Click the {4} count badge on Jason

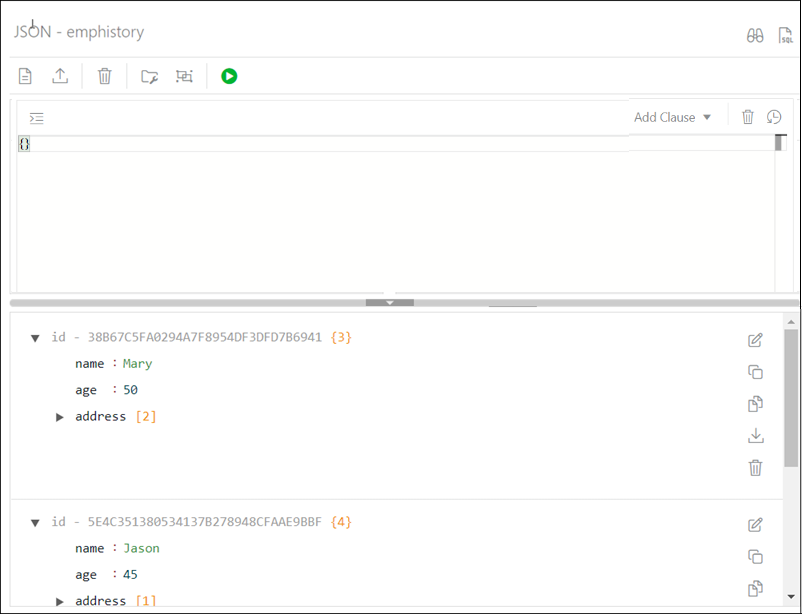pos(341,522)
